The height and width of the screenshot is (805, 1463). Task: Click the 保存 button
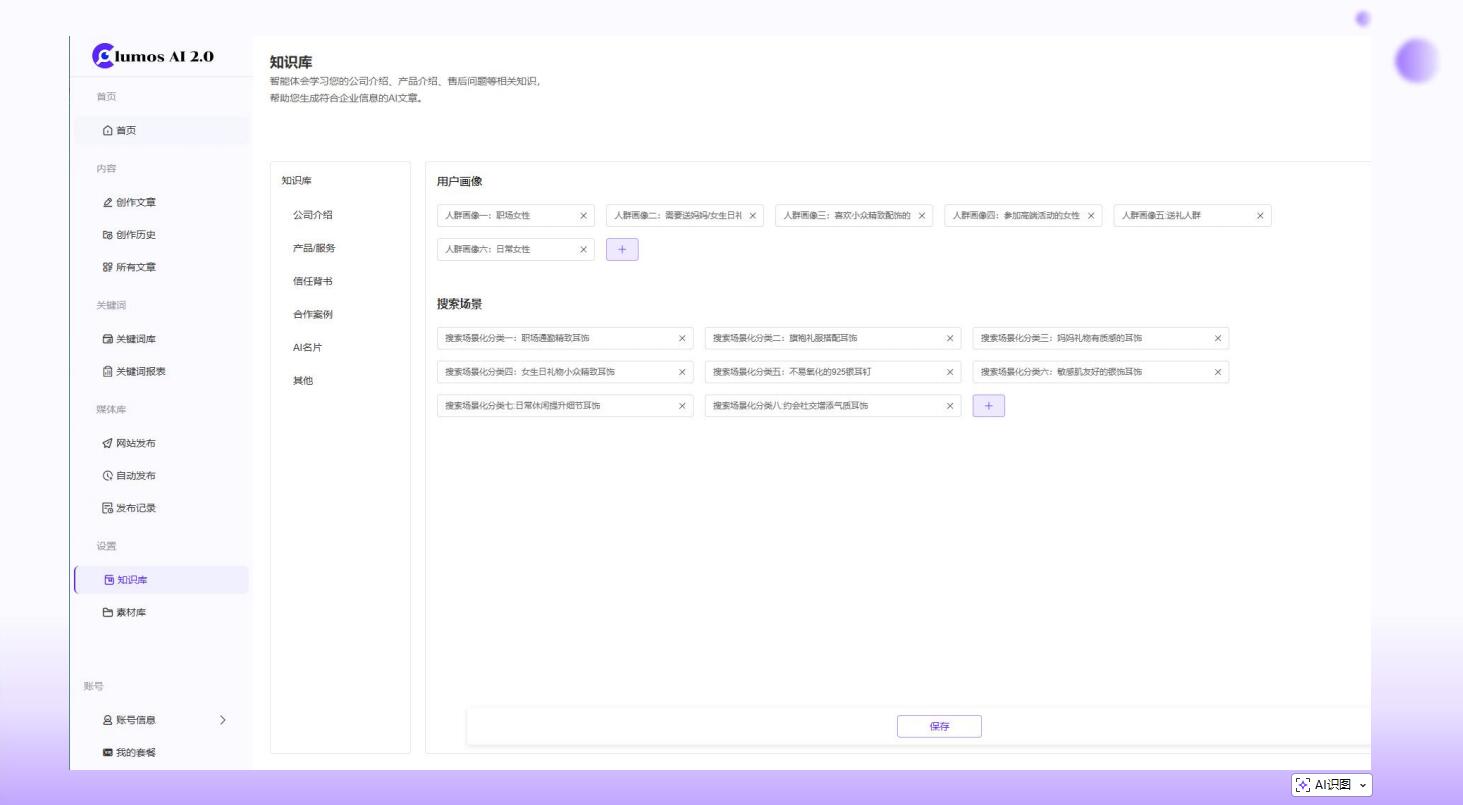(939, 727)
